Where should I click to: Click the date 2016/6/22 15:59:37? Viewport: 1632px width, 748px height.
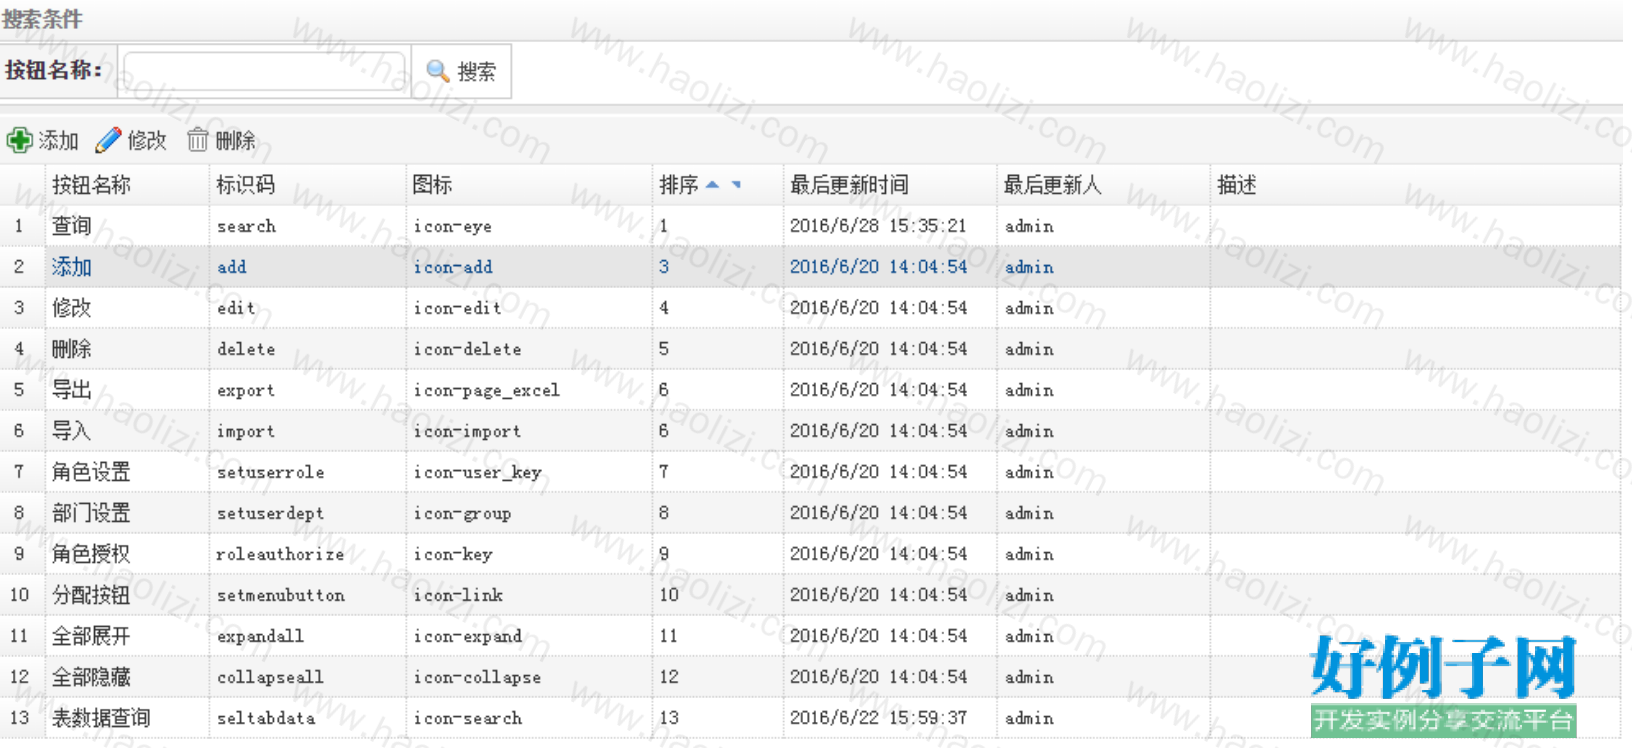(878, 718)
